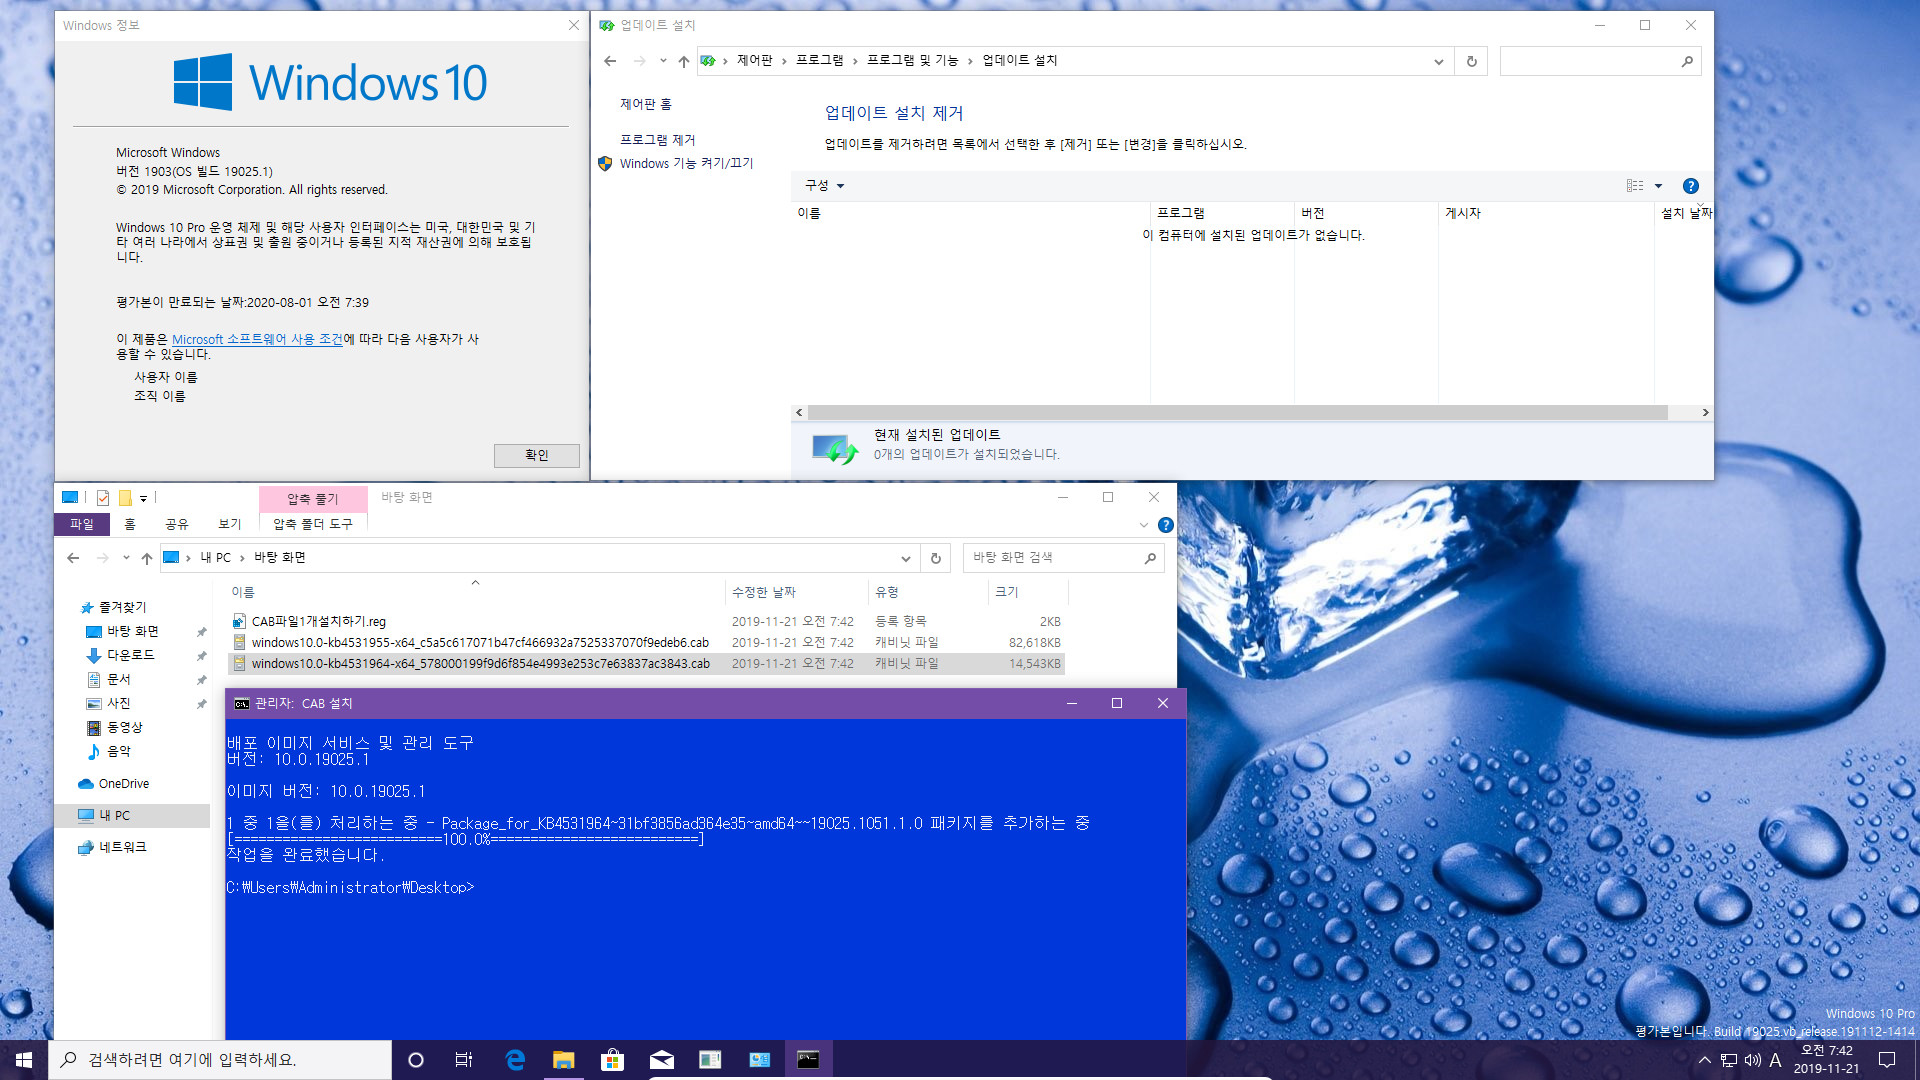Select 네트워크 in the navigation pane
Viewport: 1920px width, 1080px height.
point(123,848)
